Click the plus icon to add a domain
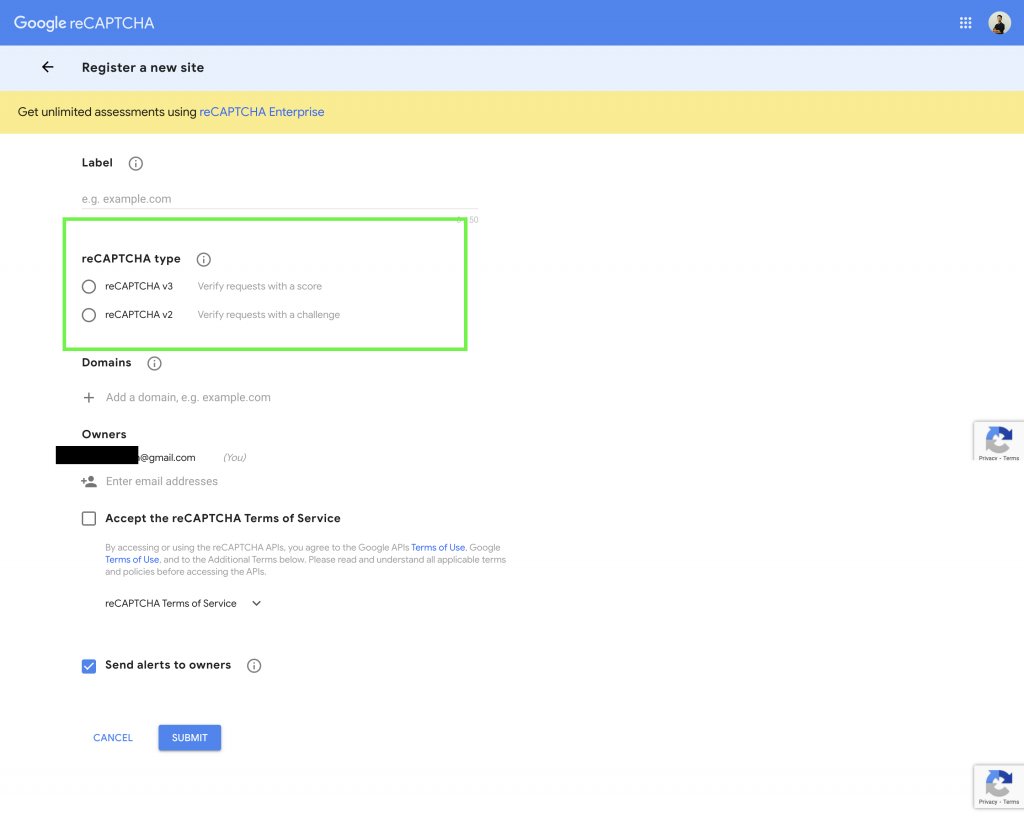This screenshot has width=1024, height=818. click(89, 398)
